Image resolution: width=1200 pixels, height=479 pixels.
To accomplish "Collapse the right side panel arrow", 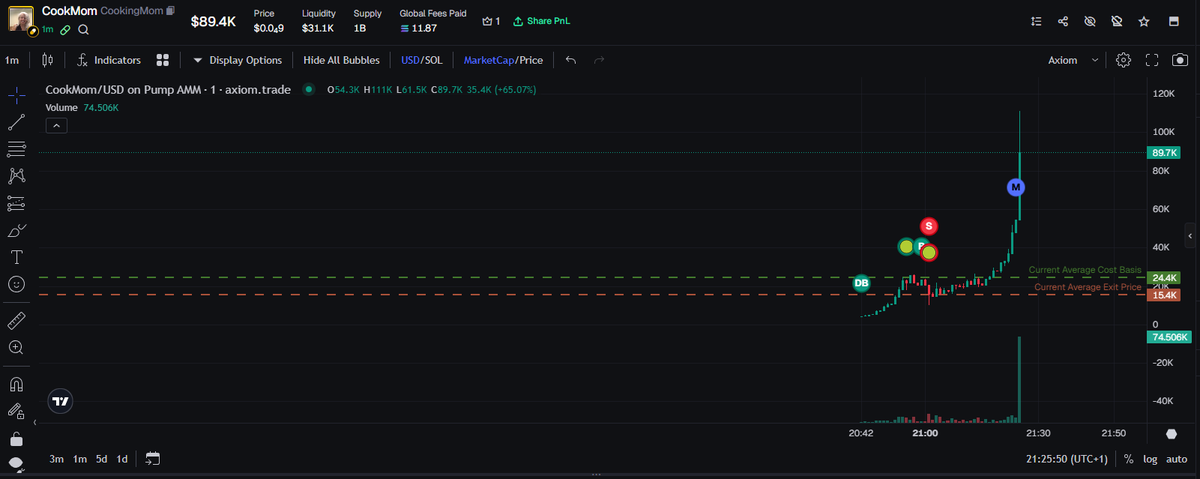I will pos(1190,235).
